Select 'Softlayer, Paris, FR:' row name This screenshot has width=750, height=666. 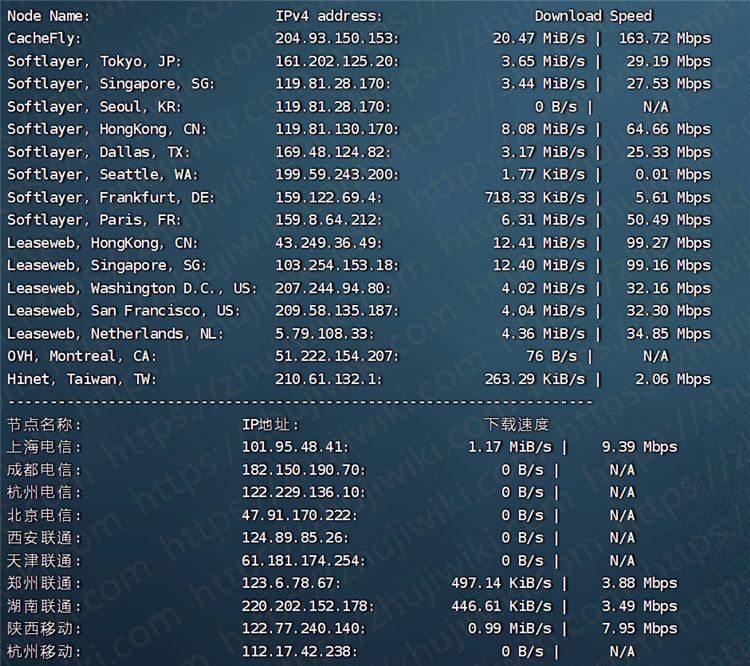coord(94,220)
